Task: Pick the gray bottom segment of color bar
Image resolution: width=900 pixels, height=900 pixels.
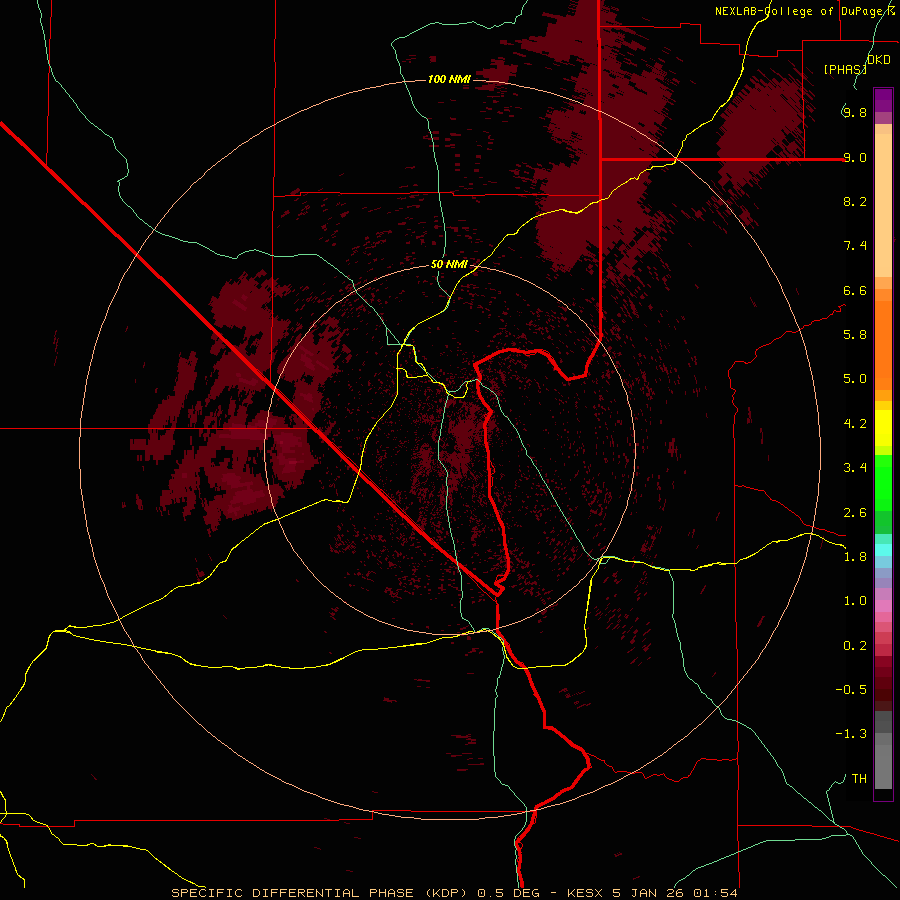Action: 883,766
